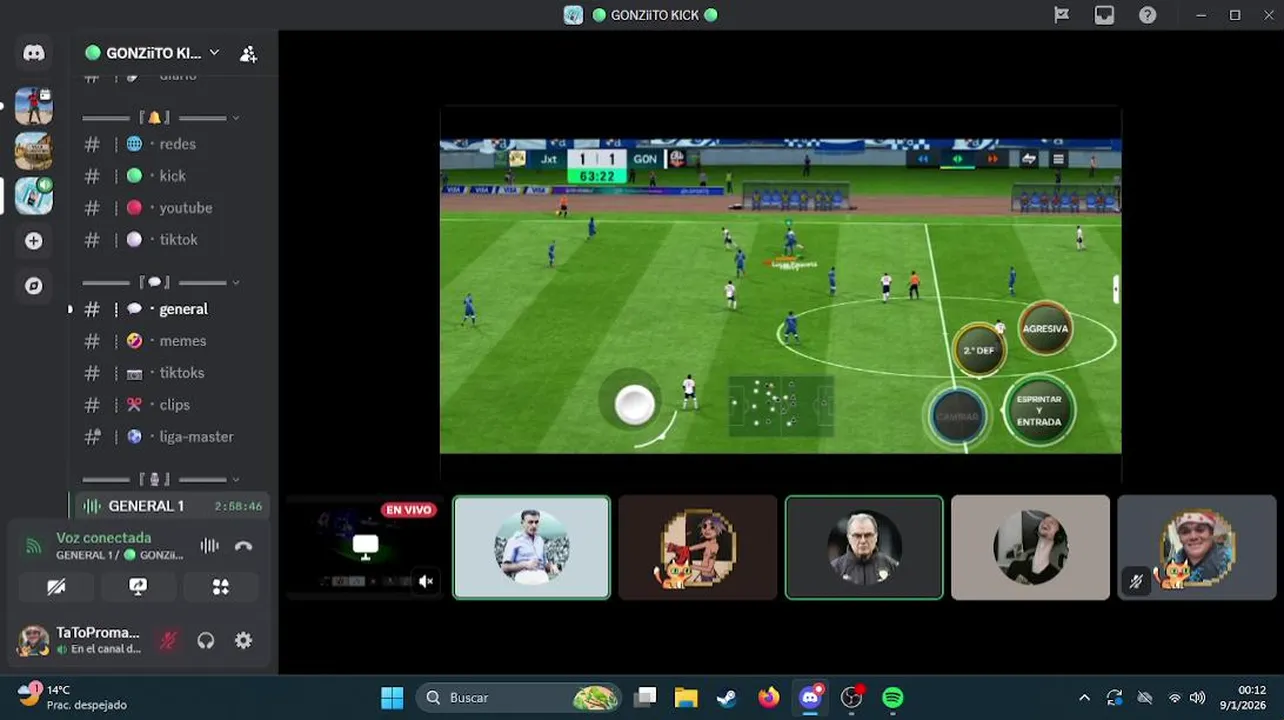The height and width of the screenshot is (720, 1284).
Task: Toggle deafen headphones icon
Action: (206, 641)
